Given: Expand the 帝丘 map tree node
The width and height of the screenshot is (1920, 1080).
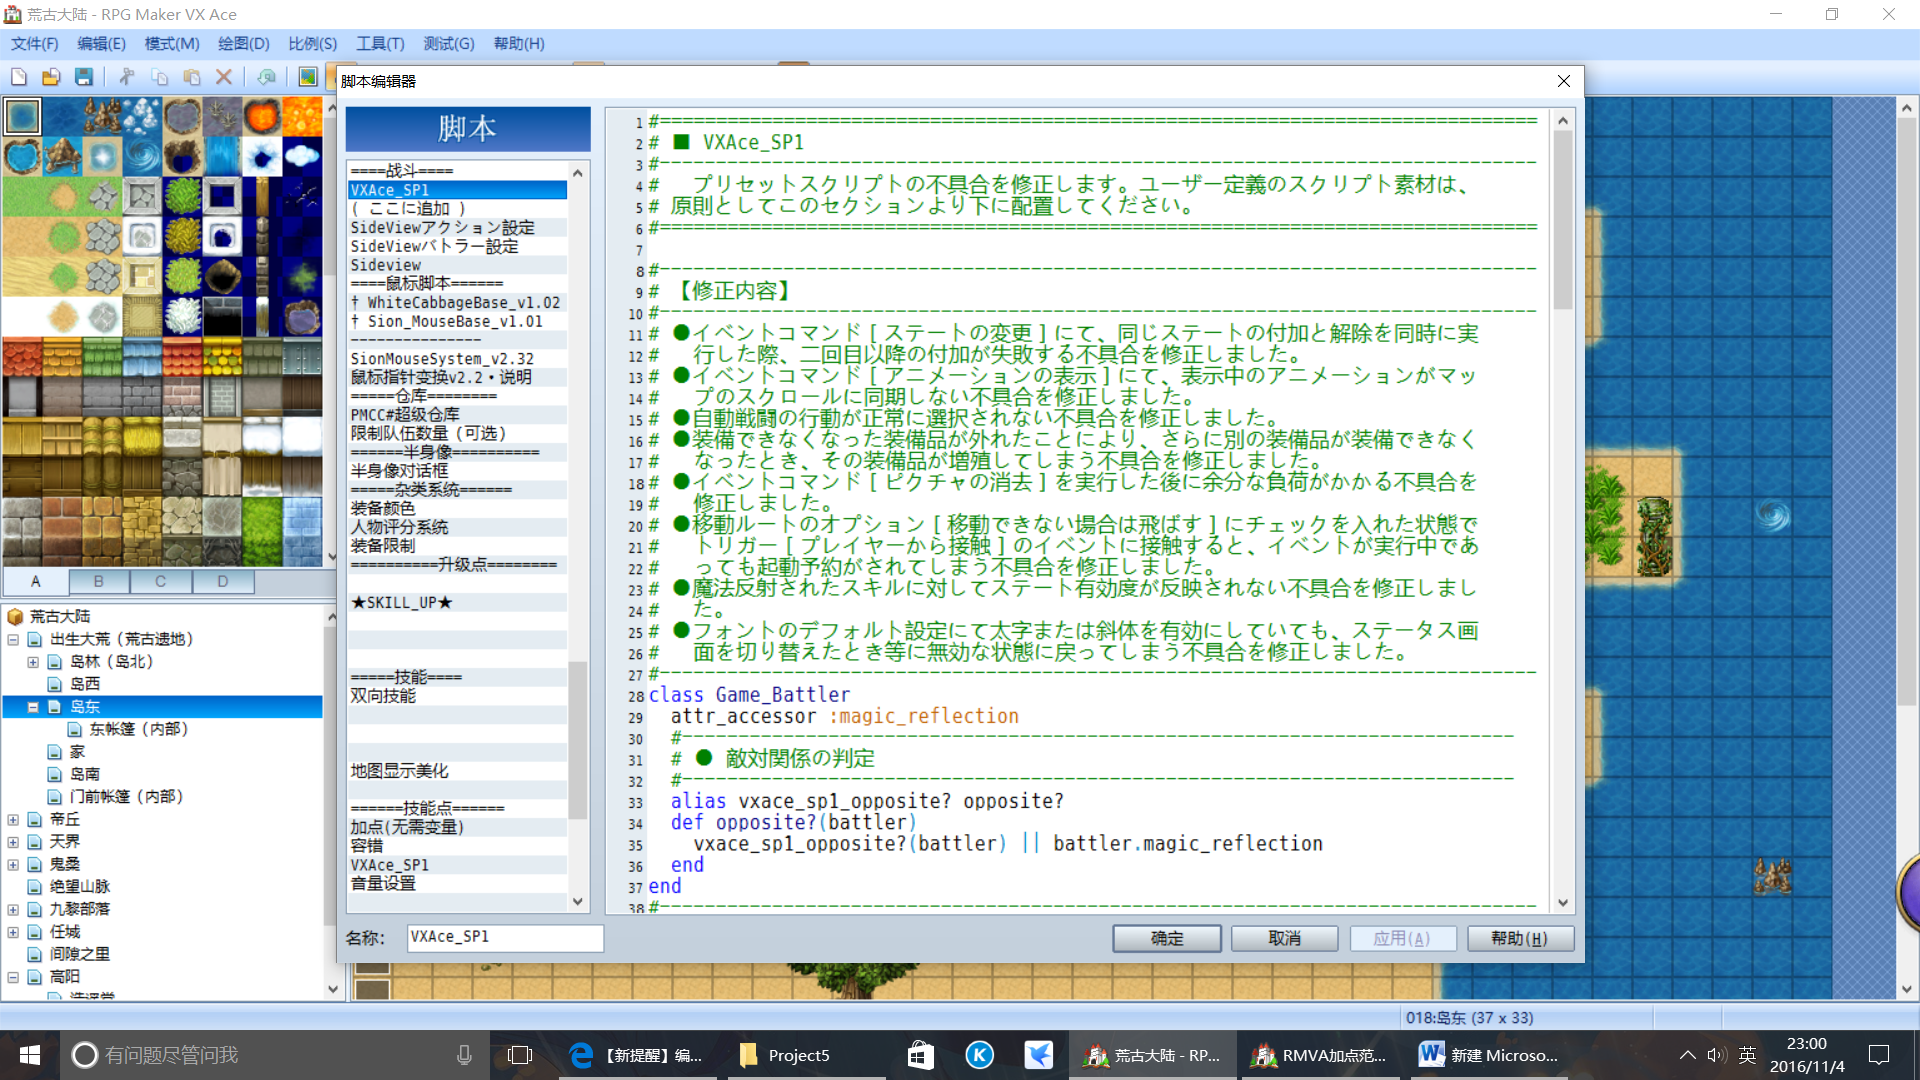Looking at the screenshot, I should click(13, 819).
